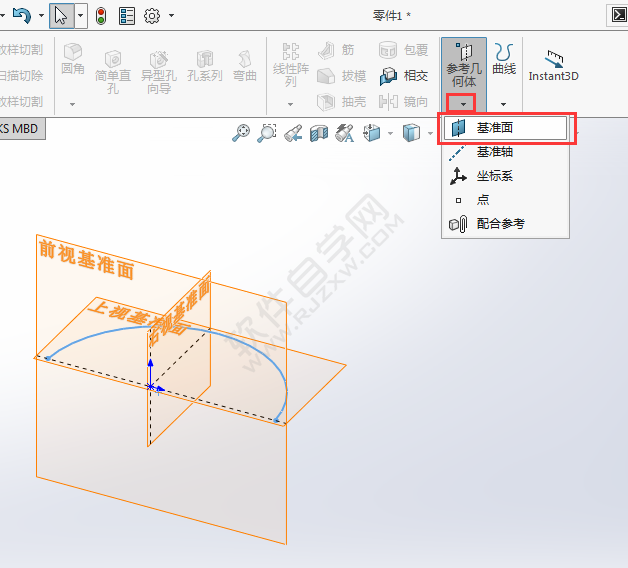Open the View Orientation icon
This screenshot has height=568, width=628.
[x=372, y=133]
